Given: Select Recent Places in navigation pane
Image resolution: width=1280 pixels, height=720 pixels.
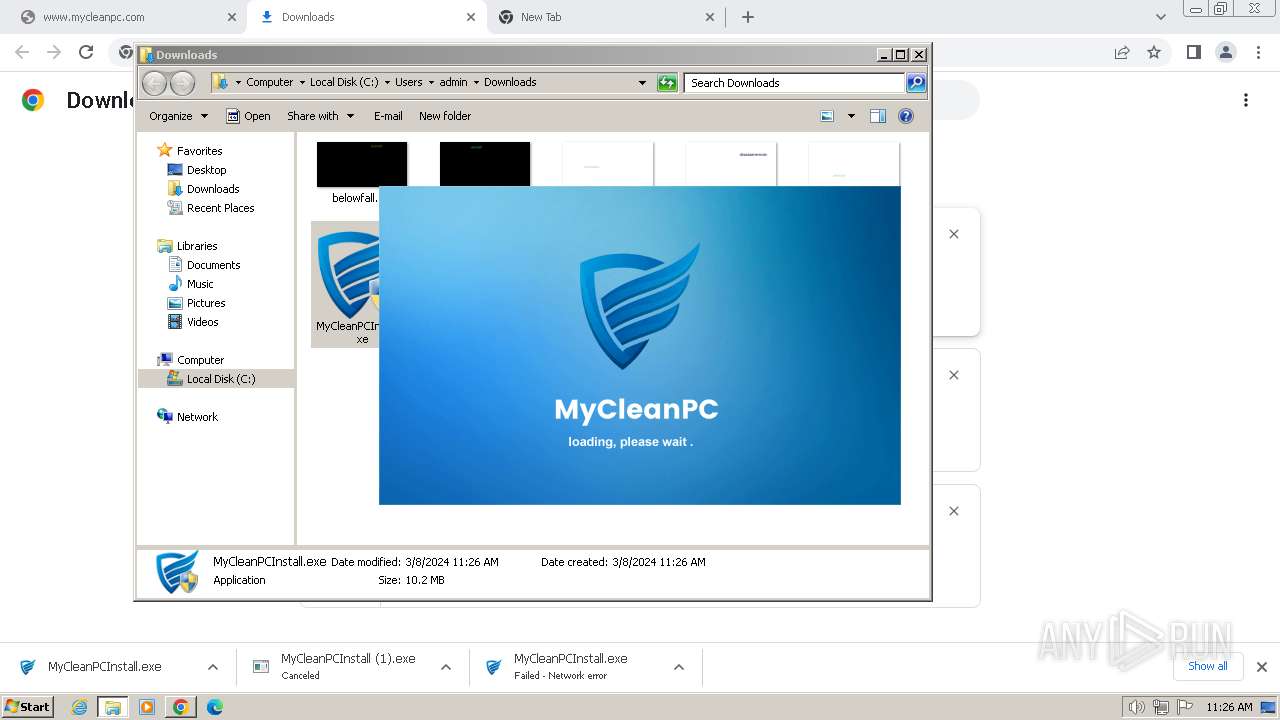Looking at the screenshot, I should click(220, 208).
